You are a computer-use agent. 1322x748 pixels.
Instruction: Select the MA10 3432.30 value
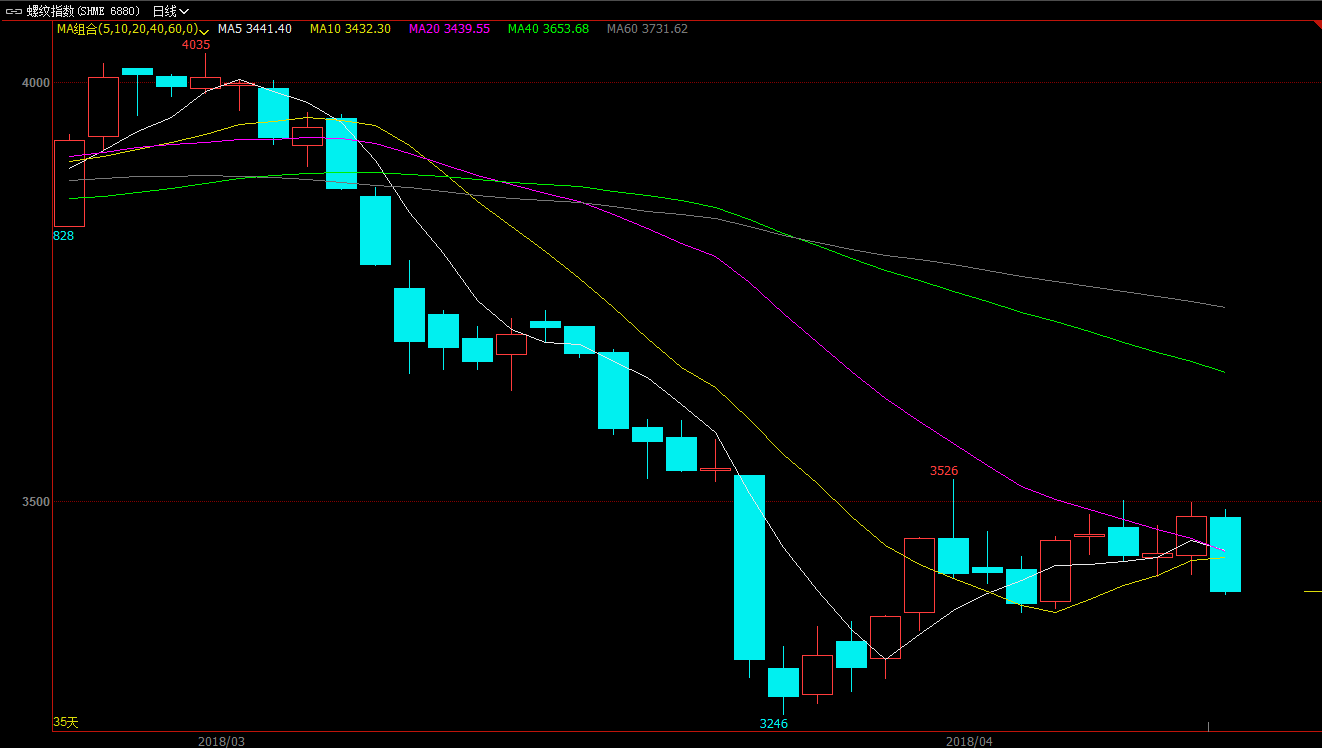[x=350, y=29]
